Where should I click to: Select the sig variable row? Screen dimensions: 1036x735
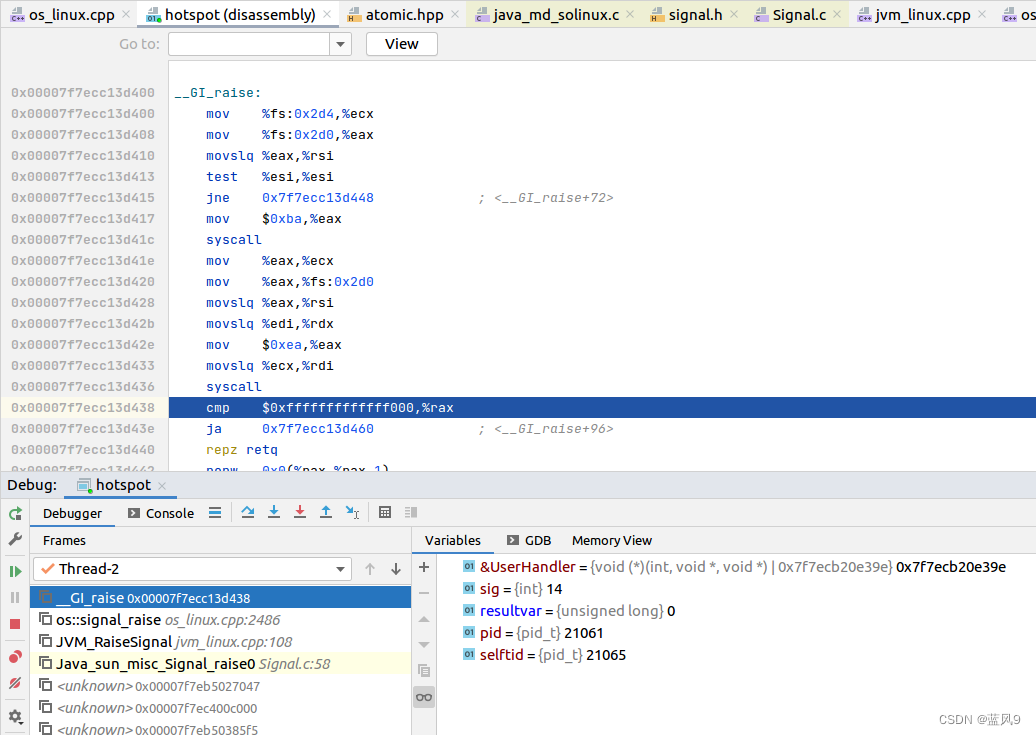tap(736, 589)
